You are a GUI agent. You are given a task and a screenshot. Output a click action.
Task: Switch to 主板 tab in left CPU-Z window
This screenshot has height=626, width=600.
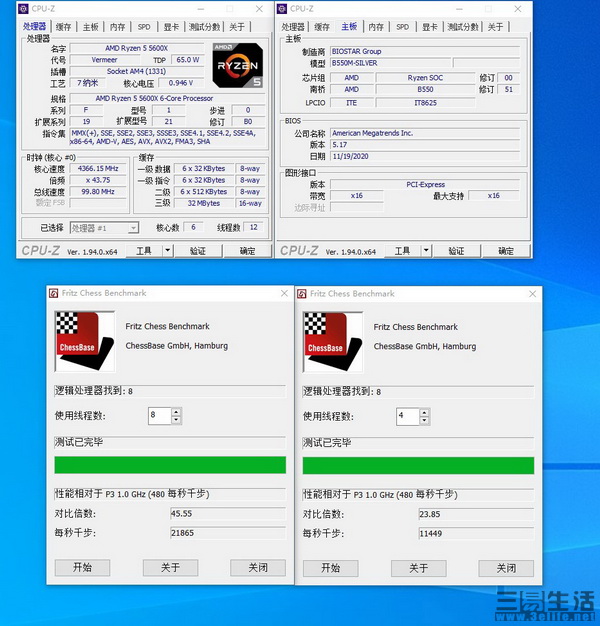pos(91,27)
